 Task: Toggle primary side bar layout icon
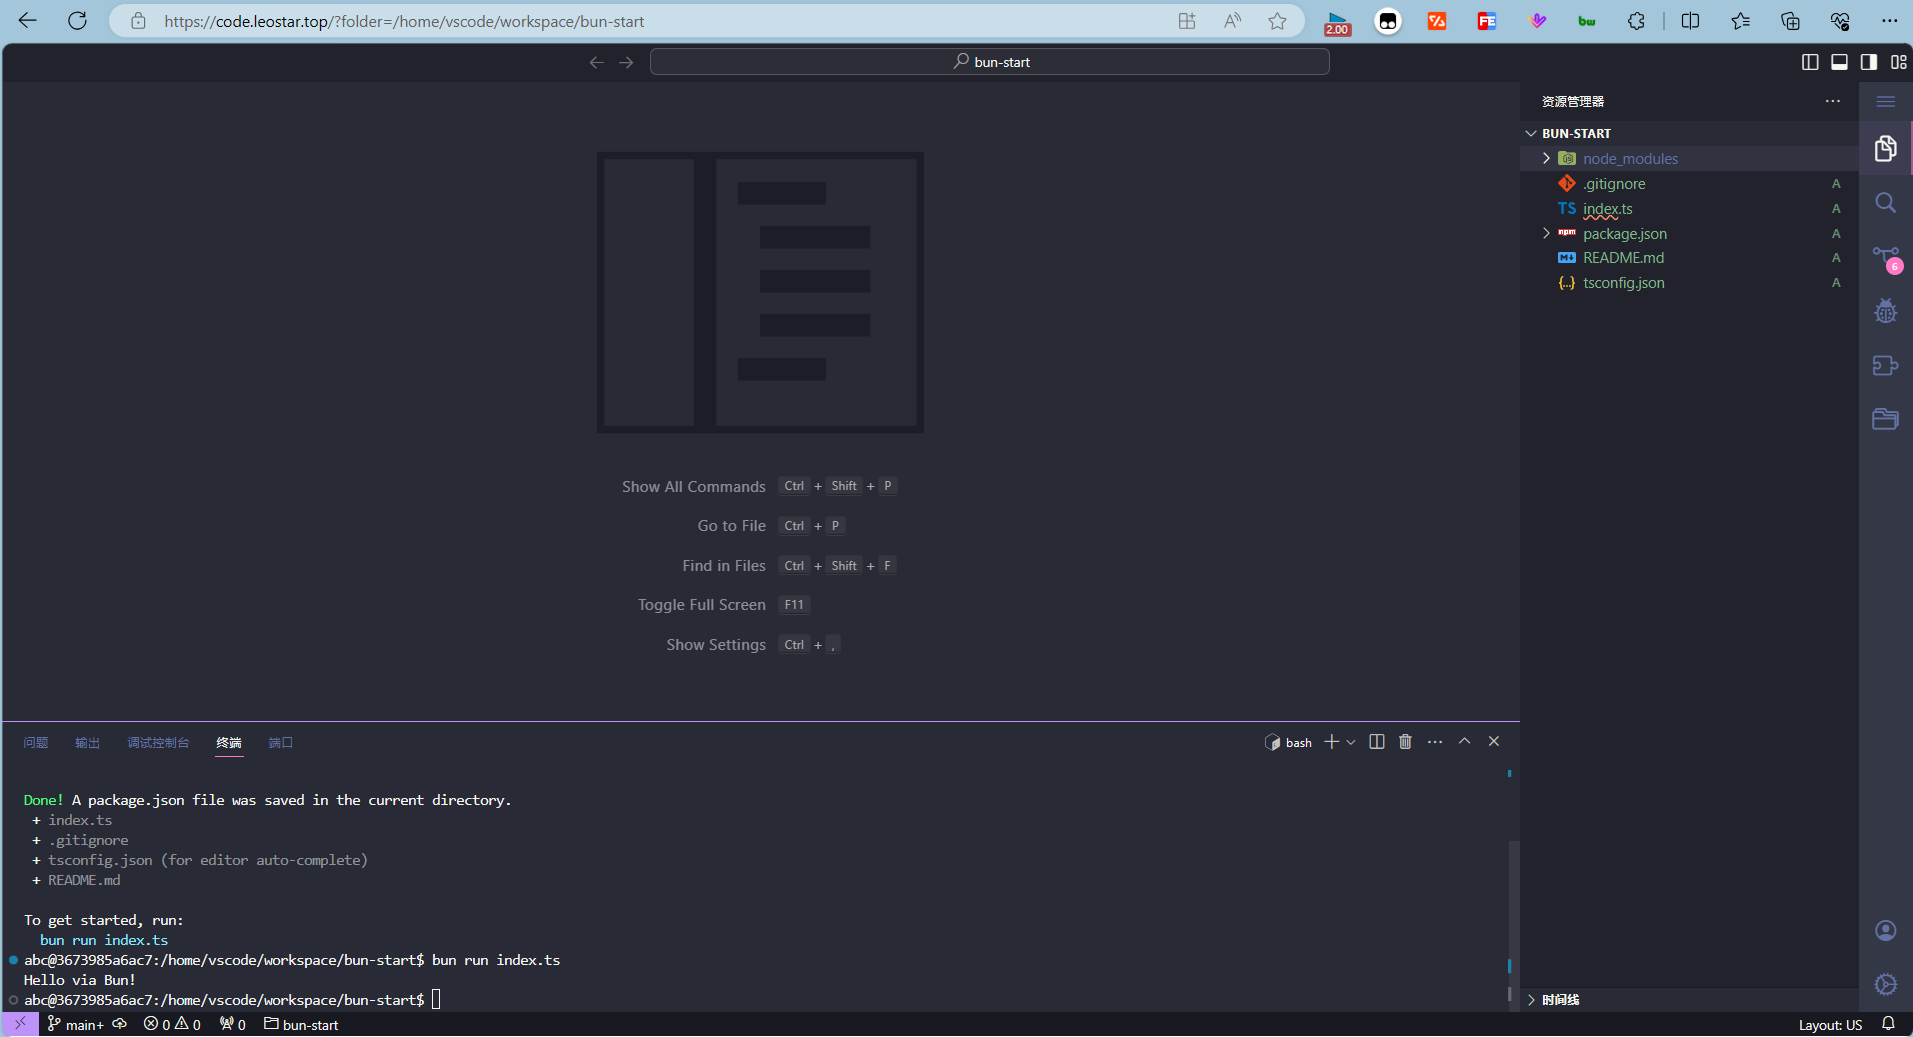point(1810,62)
